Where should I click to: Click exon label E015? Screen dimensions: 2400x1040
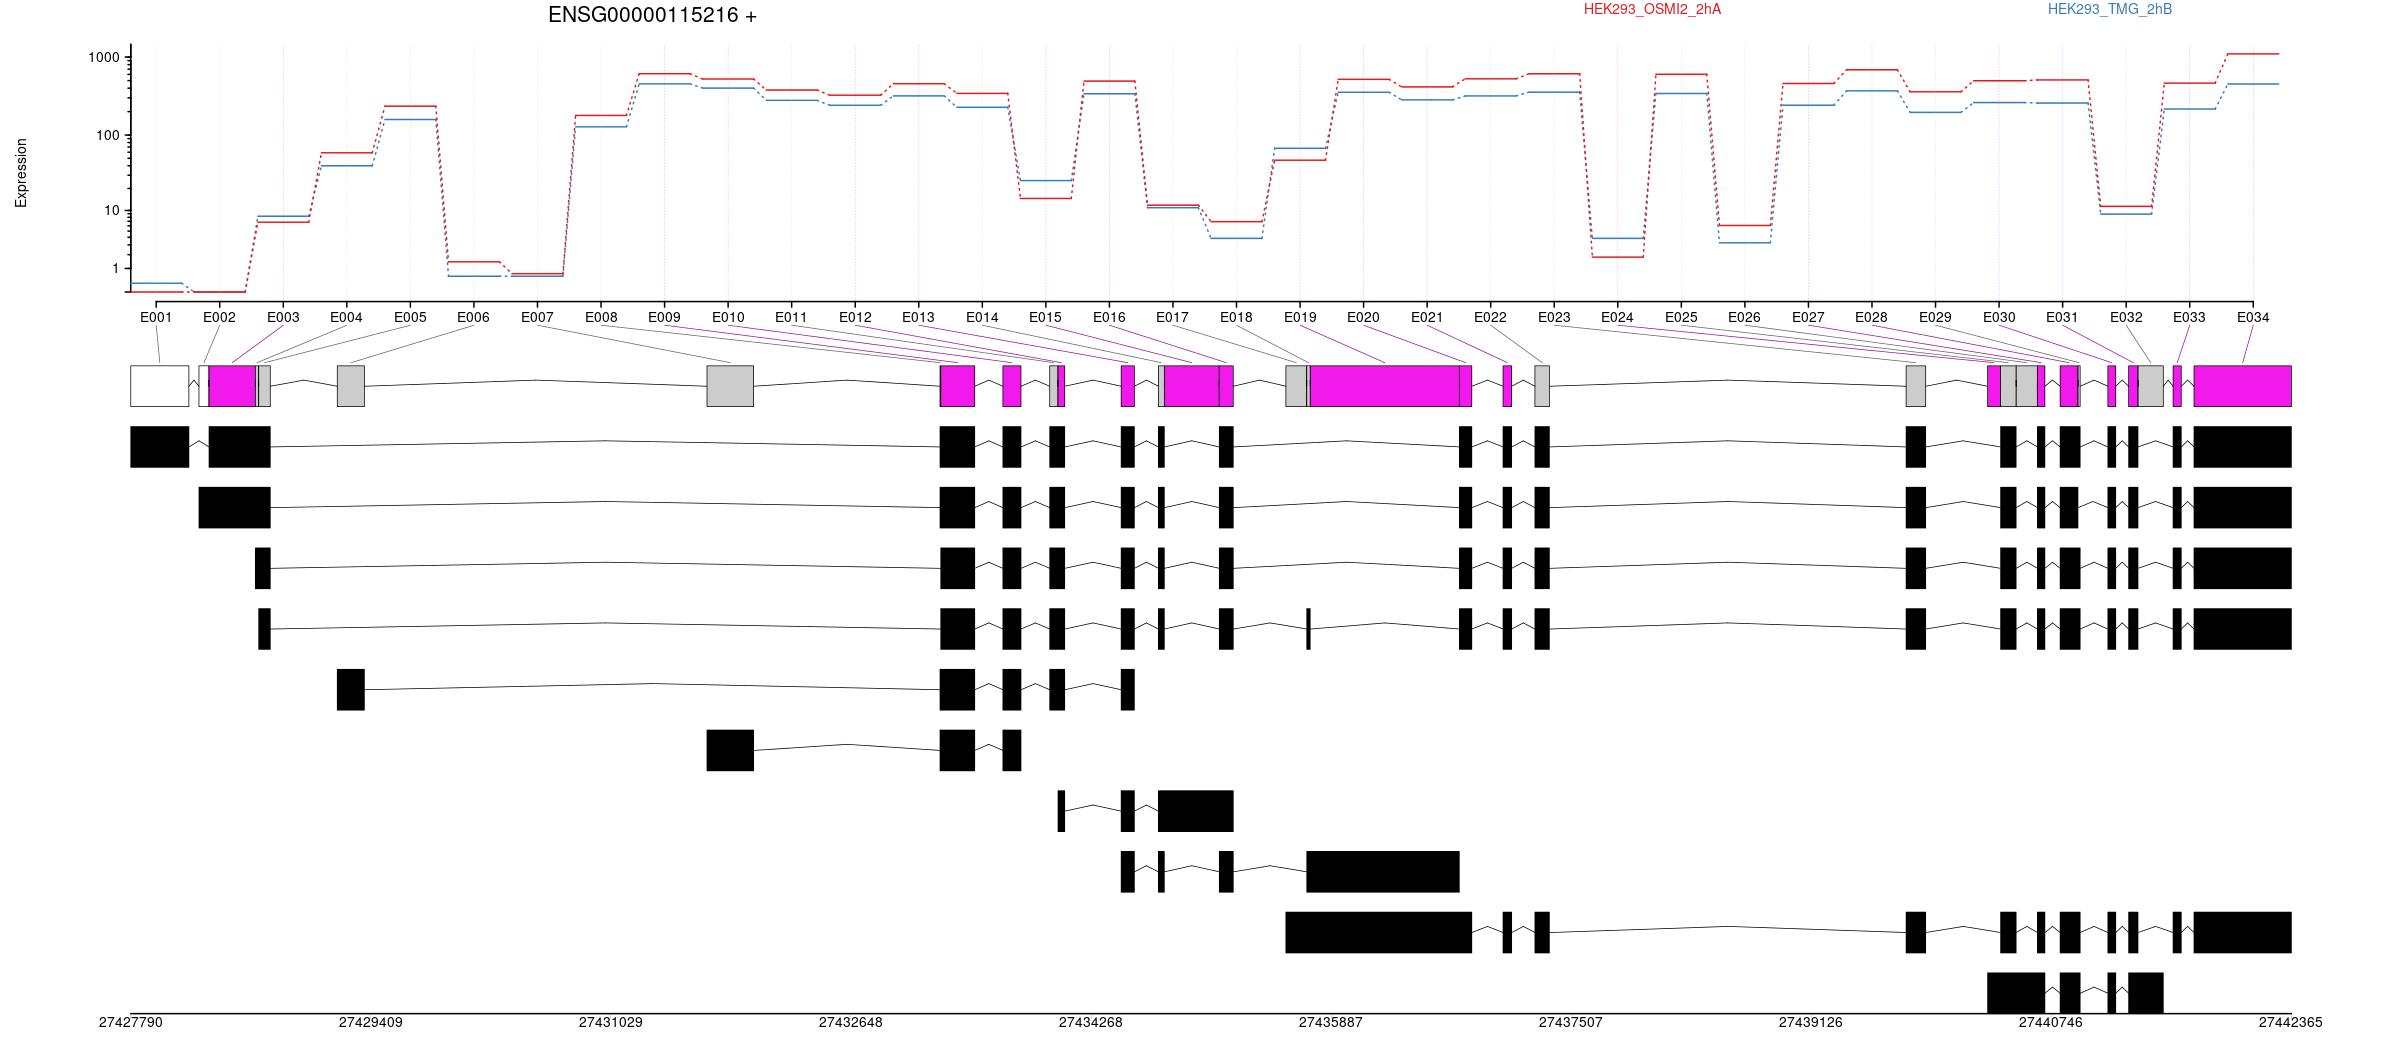pyautogui.click(x=1045, y=317)
